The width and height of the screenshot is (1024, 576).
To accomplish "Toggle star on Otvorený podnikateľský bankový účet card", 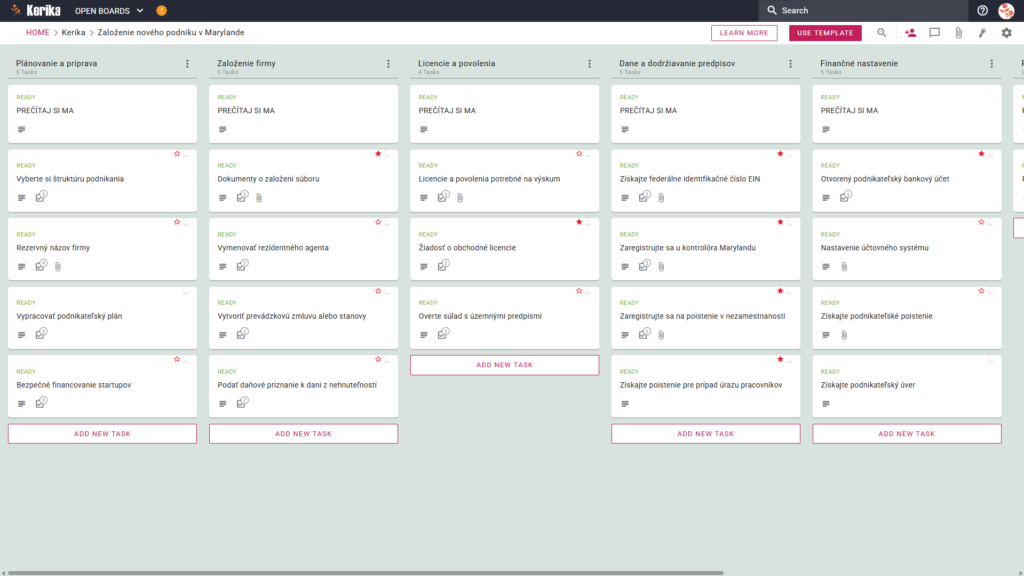I will (x=982, y=154).
